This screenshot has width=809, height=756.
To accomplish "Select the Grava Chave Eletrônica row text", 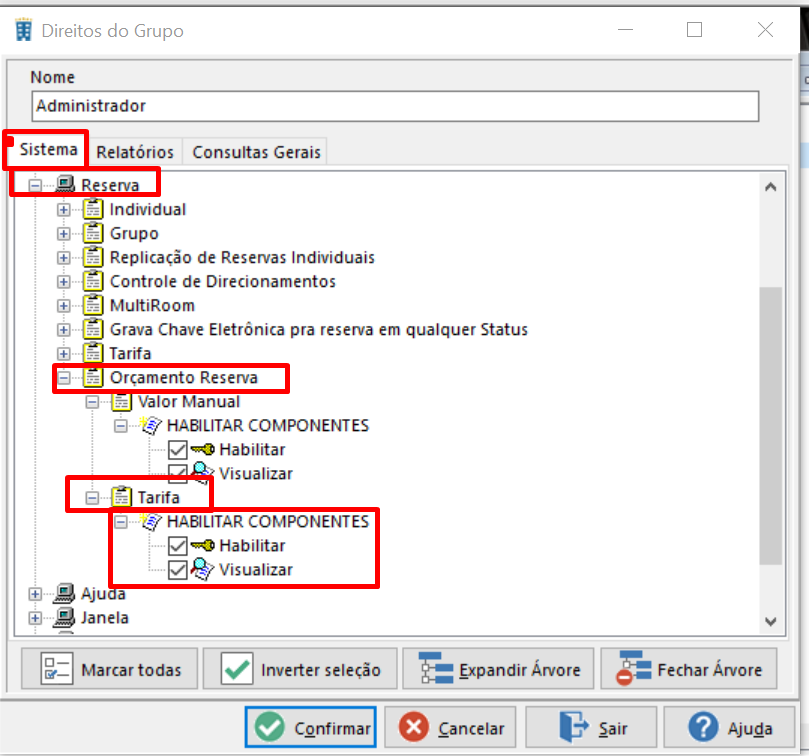I will click(x=318, y=329).
